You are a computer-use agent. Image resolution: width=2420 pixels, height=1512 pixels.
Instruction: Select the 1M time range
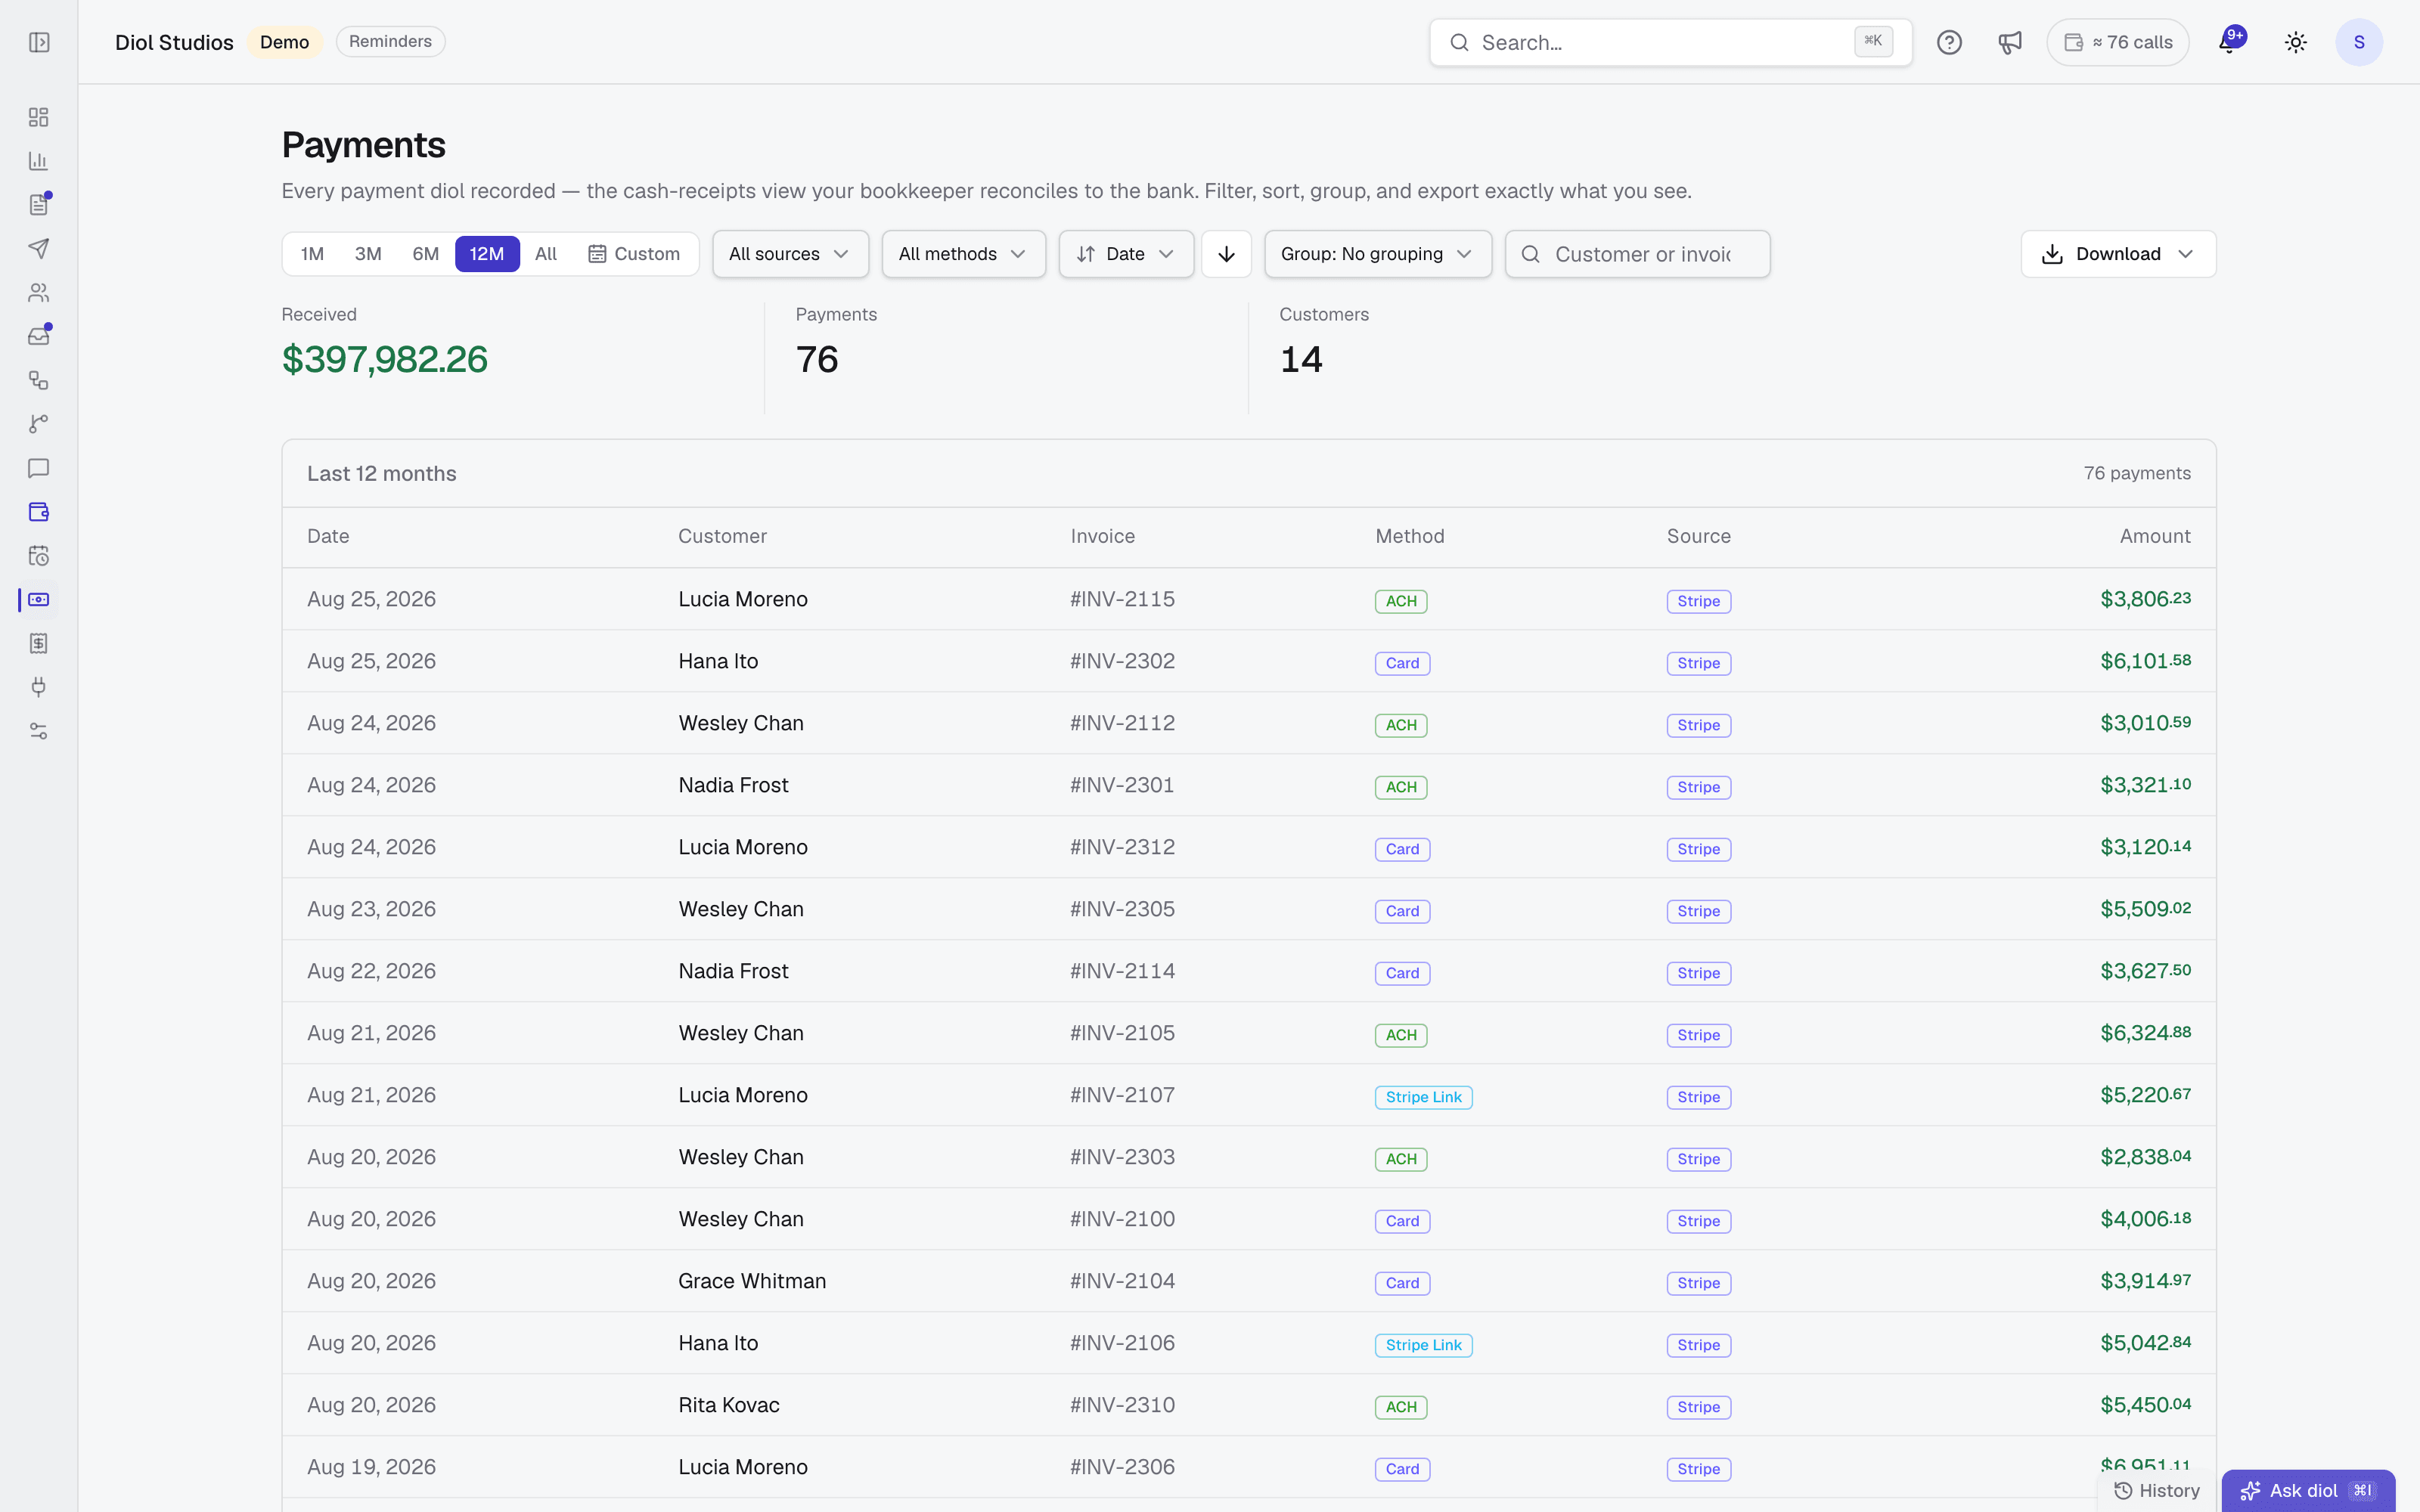coord(312,254)
